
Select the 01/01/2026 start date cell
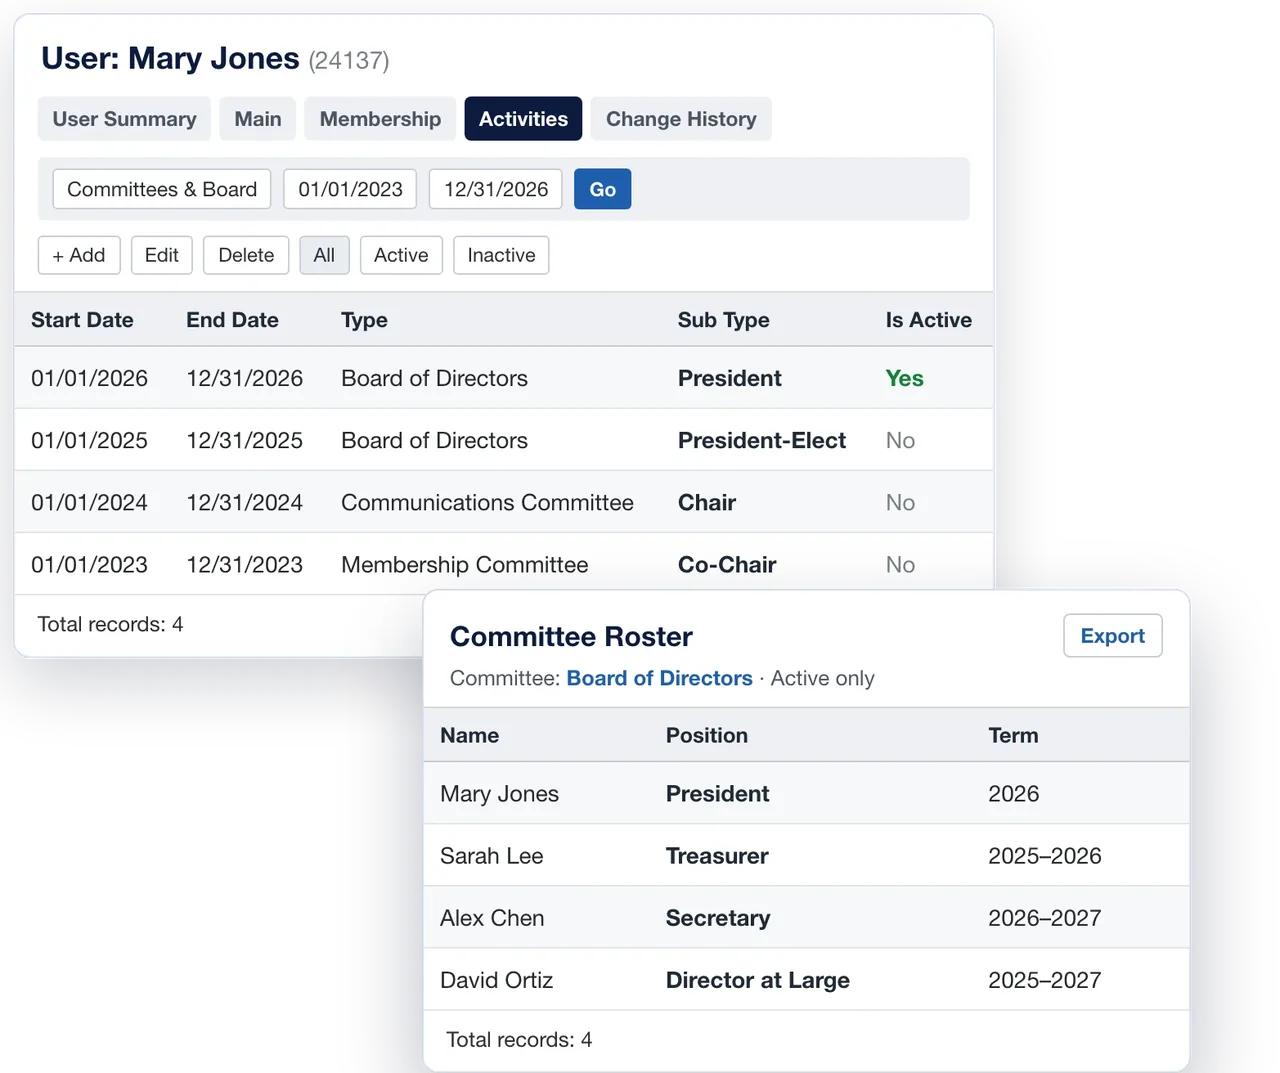click(89, 378)
